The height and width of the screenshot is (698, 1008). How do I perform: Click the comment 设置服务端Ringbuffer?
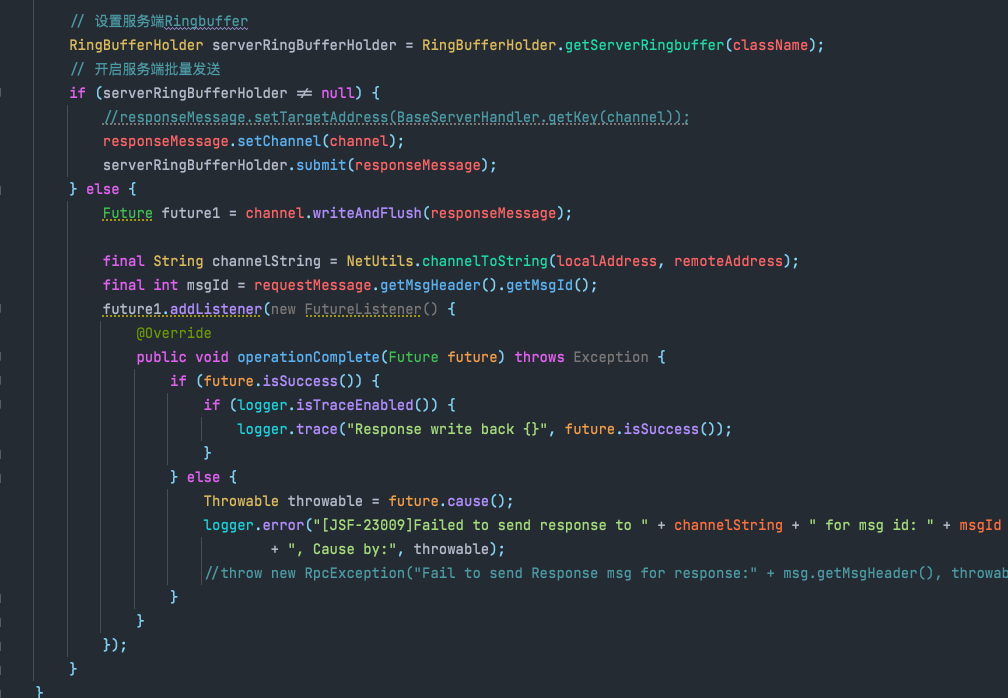click(159, 21)
